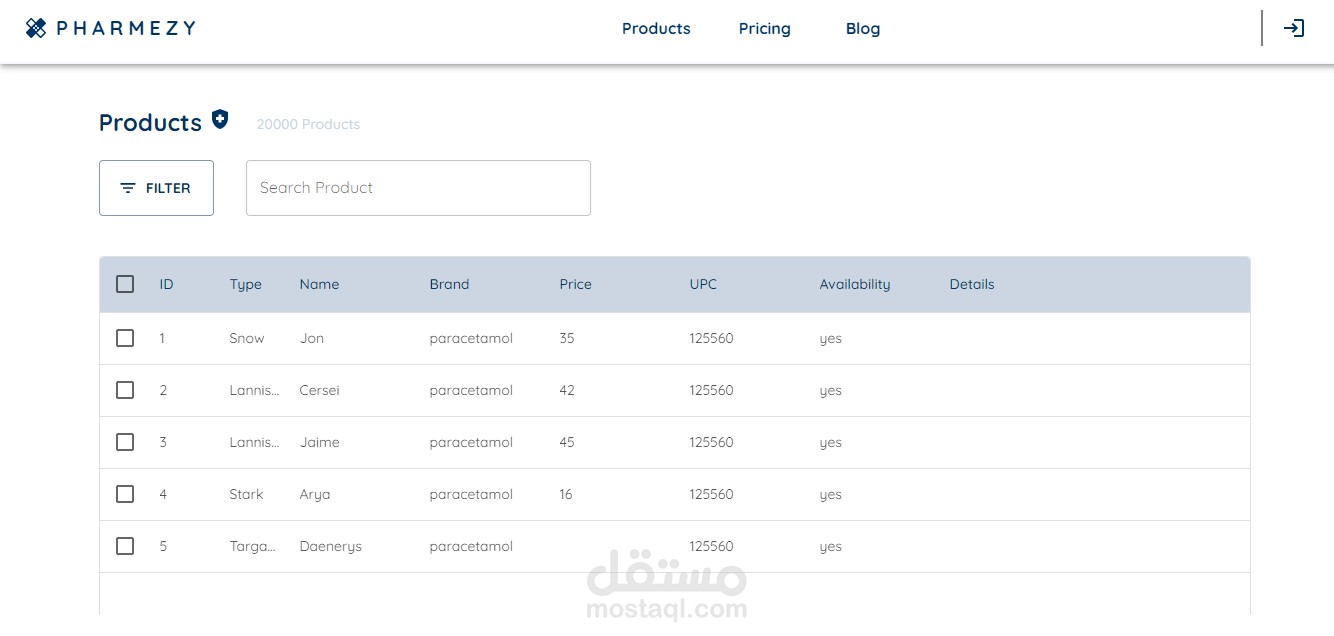Image resolution: width=1334 pixels, height=636 pixels.
Task: Open the FILTER button
Action: 156,188
